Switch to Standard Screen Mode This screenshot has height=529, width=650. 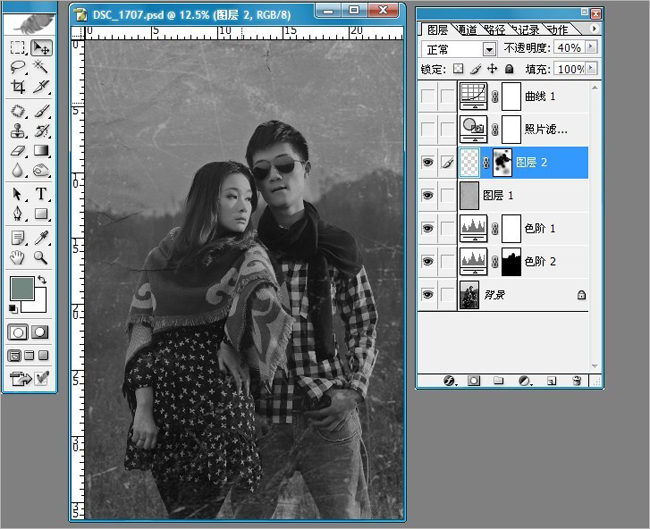(15, 356)
